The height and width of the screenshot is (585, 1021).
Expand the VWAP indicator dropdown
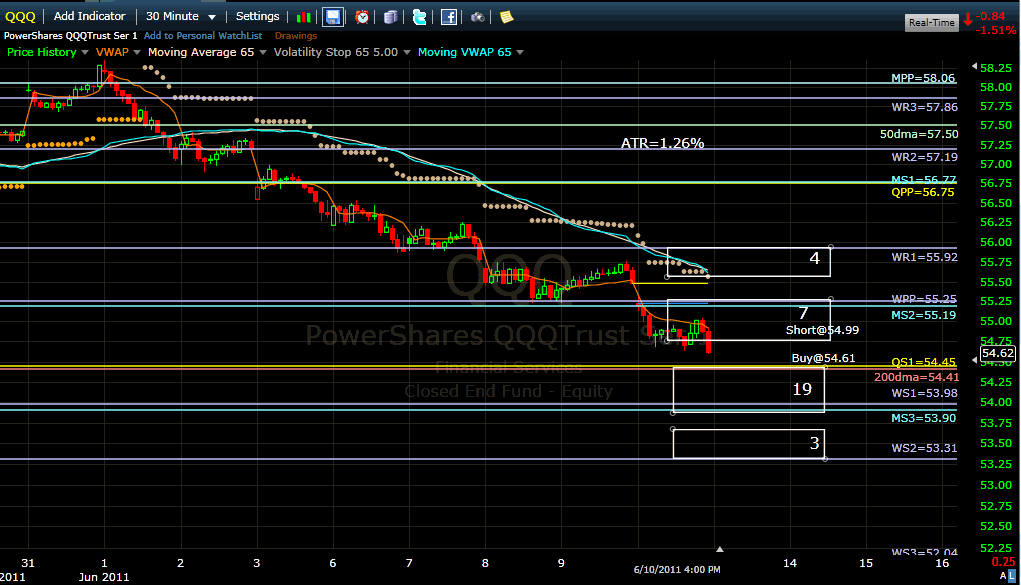(x=137, y=53)
